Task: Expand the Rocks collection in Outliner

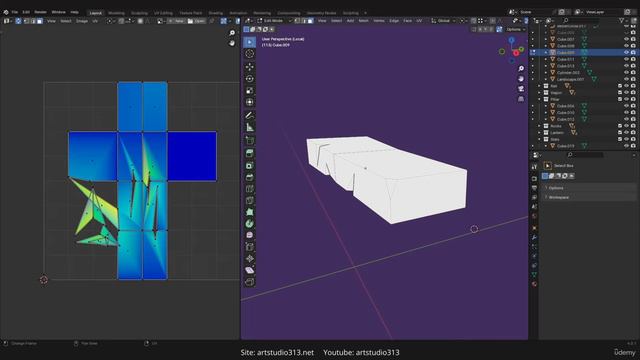Action: click(x=540, y=126)
